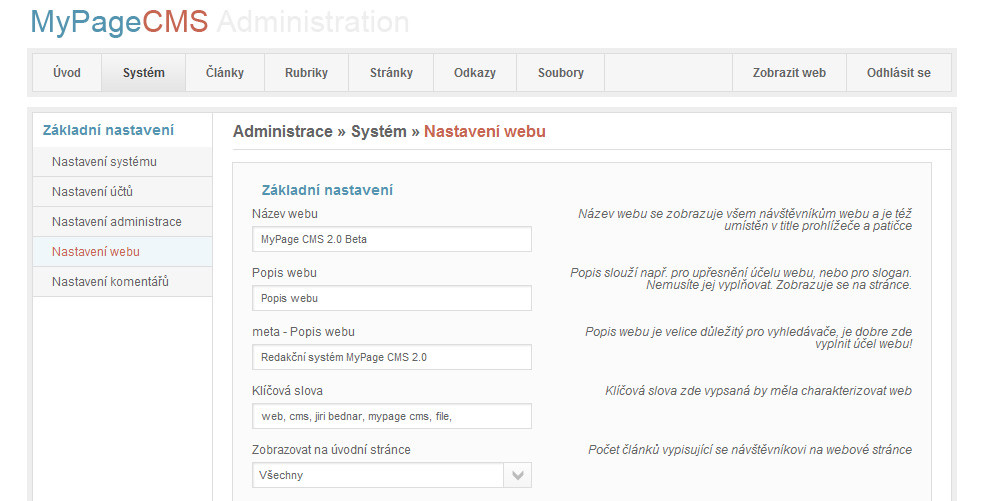Open Nastavení účtů in the sidebar
This screenshot has height=501, width=985.
(x=122, y=191)
